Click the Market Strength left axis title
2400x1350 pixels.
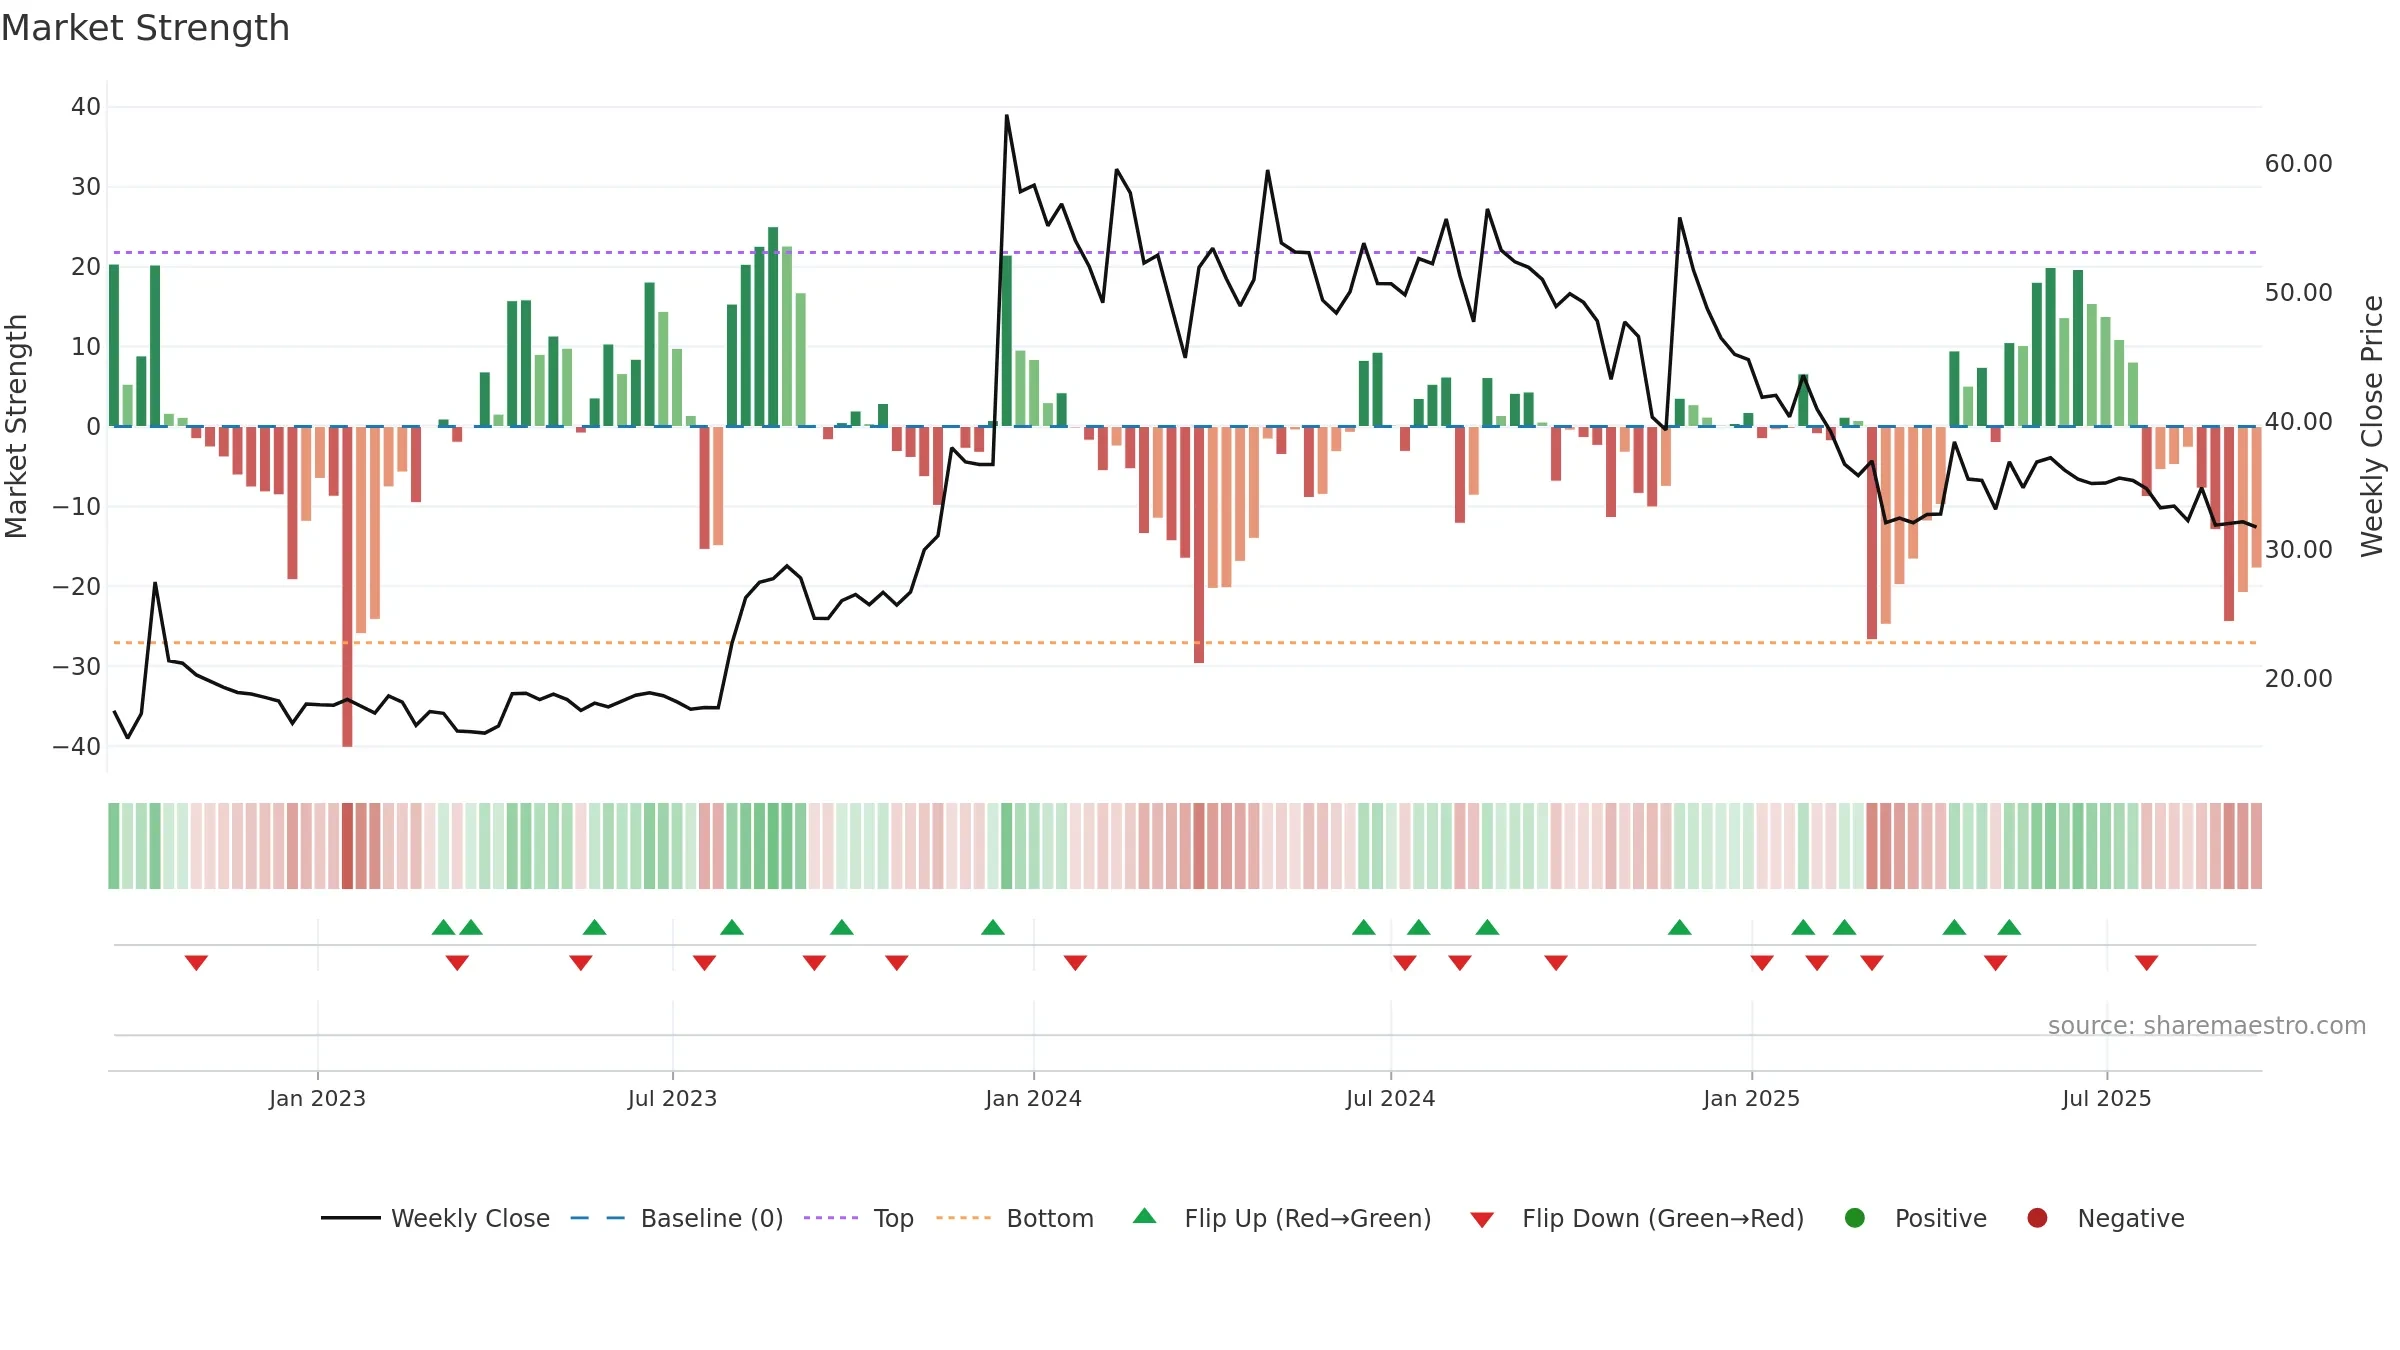[x=16, y=426]
